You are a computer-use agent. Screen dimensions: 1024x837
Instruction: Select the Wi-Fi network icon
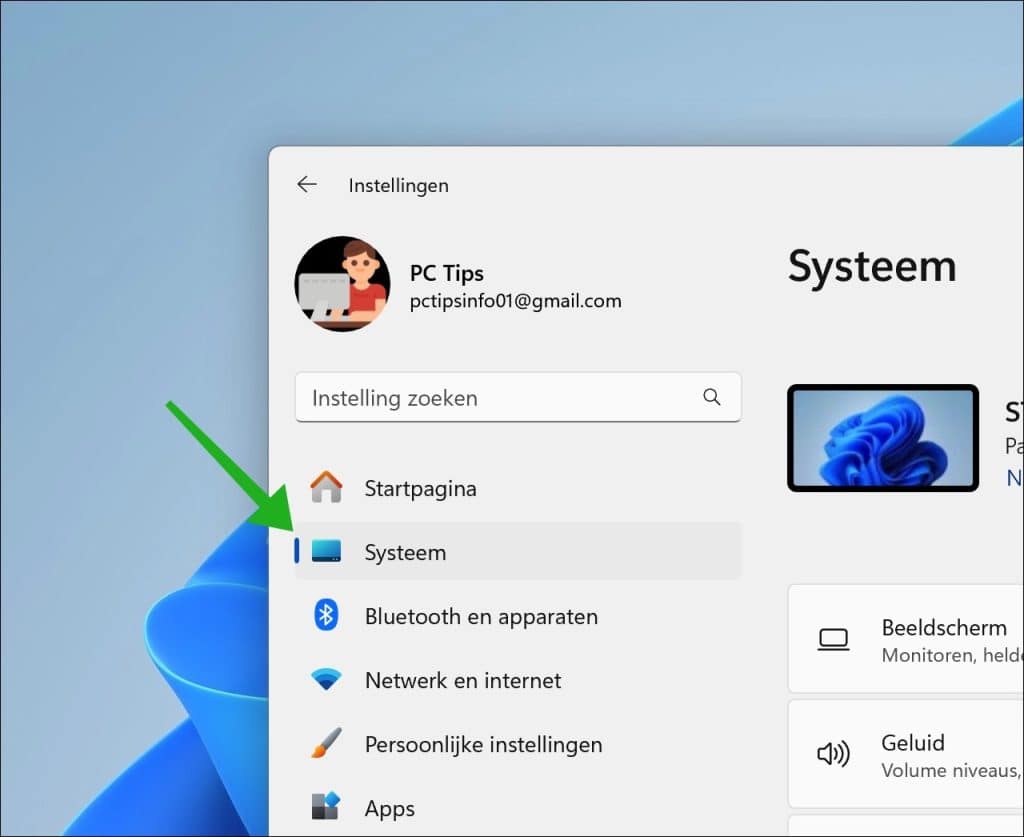tap(326, 679)
